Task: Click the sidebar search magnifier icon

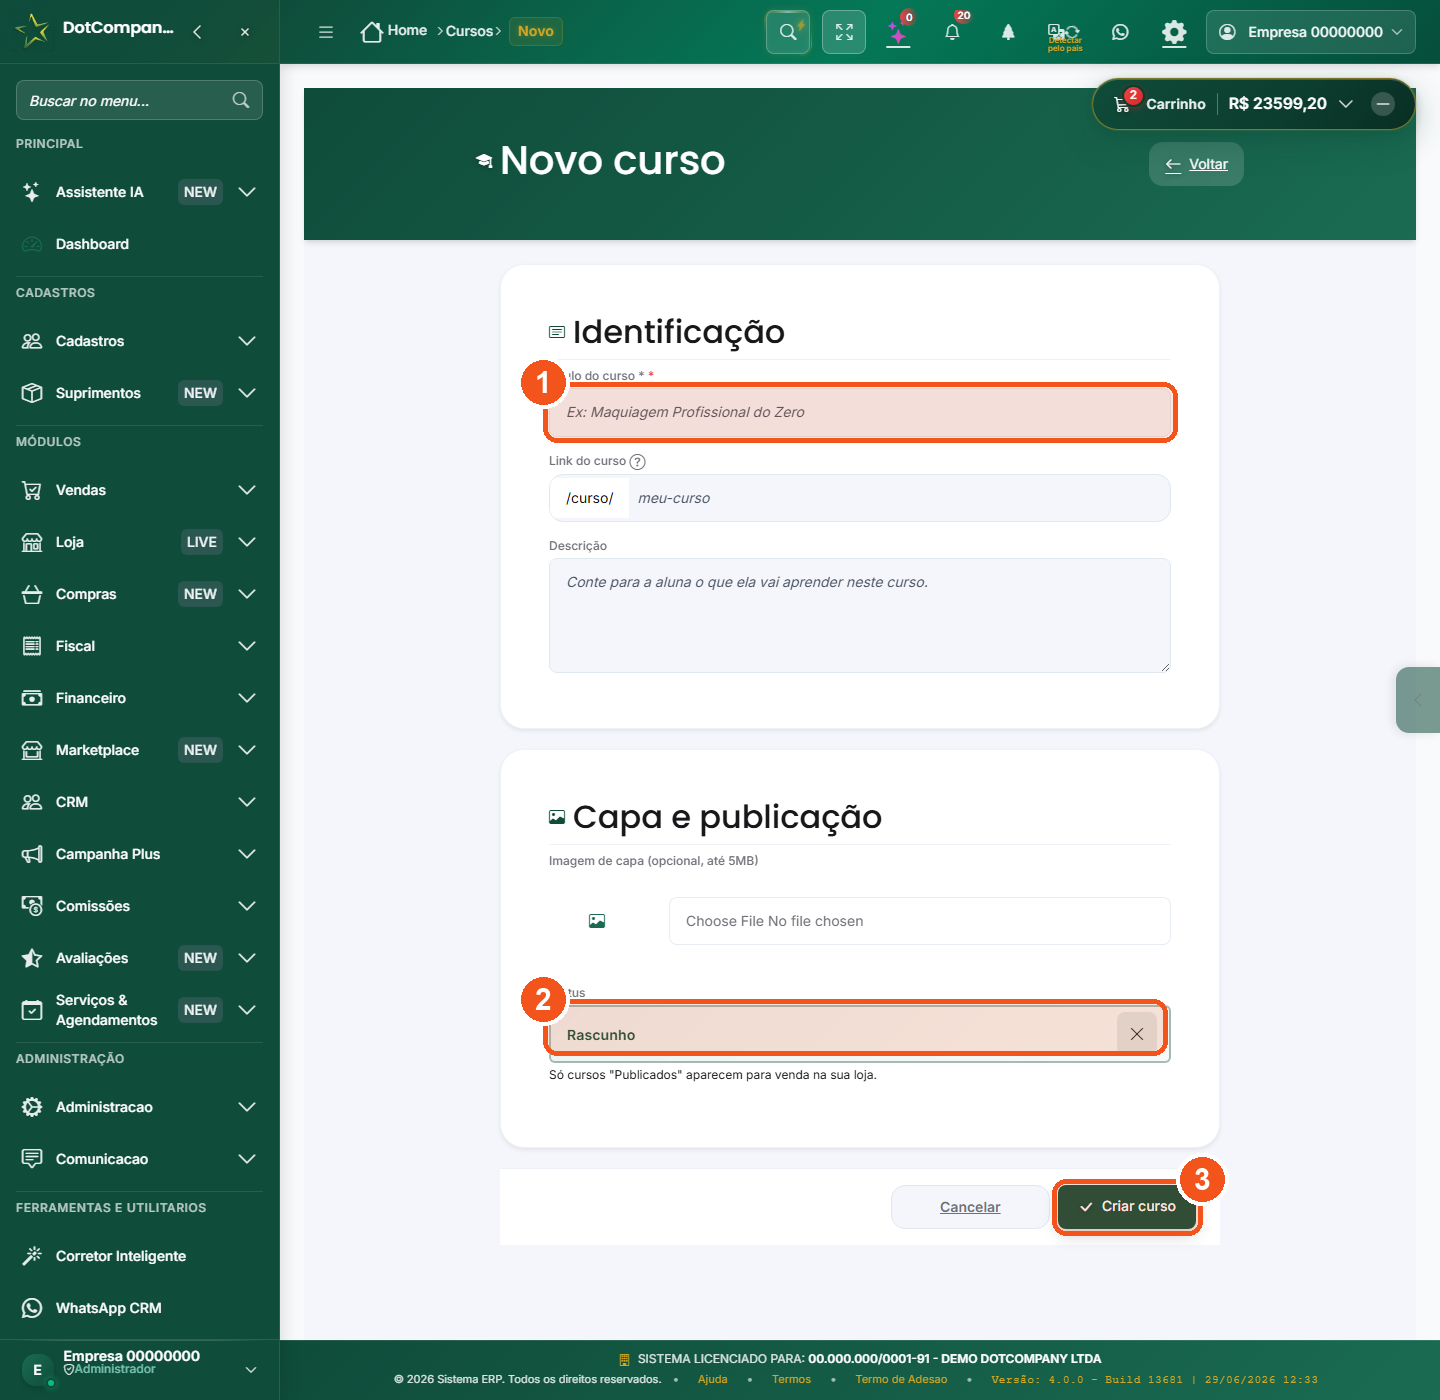Action: [x=241, y=100]
